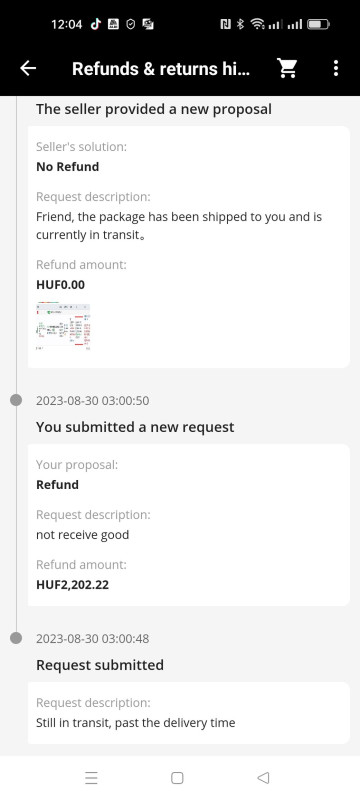360x800 pixels.
Task: Tap the HUF2,202.22 refund amount
Action: pos(72,585)
